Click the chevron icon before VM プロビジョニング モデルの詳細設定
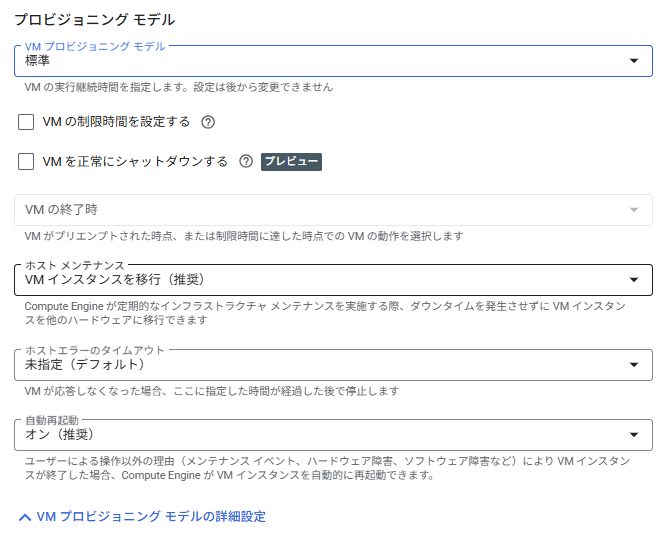This screenshot has width=668, height=549. coord(24,517)
